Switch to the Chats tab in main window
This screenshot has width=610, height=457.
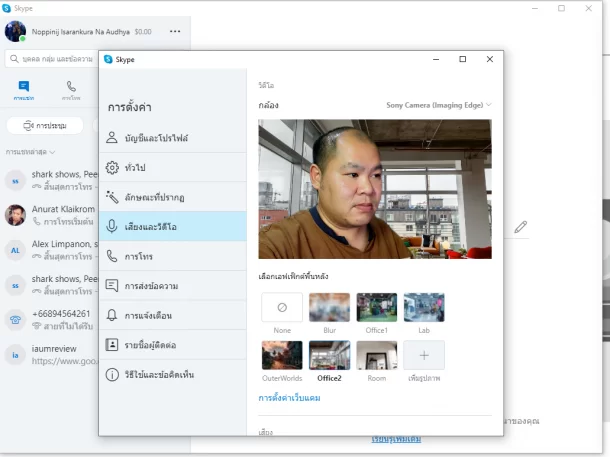[24, 90]
